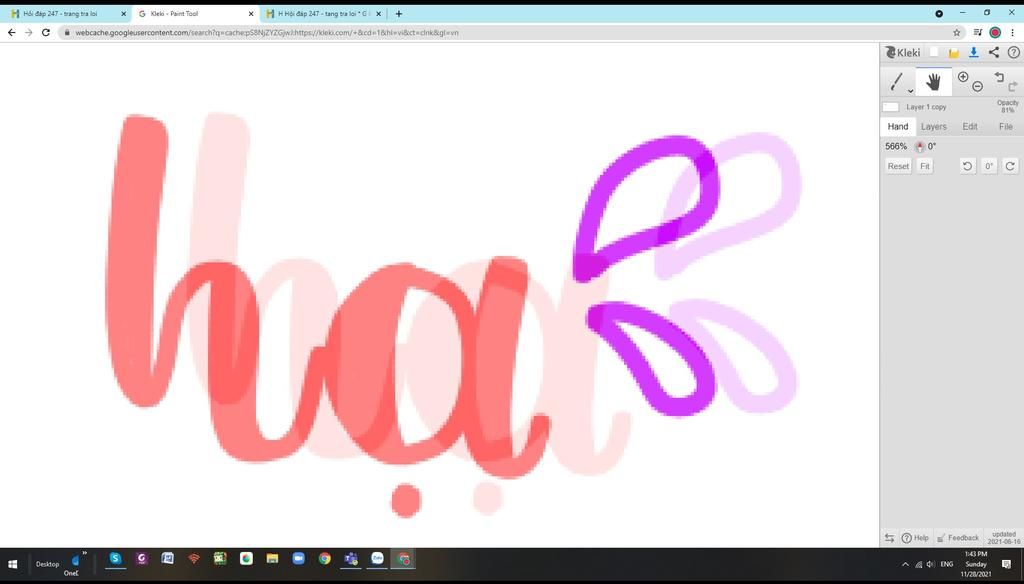
Task: Open Kleki help with top question-mark icon
Action: (x=1014, y=52)
